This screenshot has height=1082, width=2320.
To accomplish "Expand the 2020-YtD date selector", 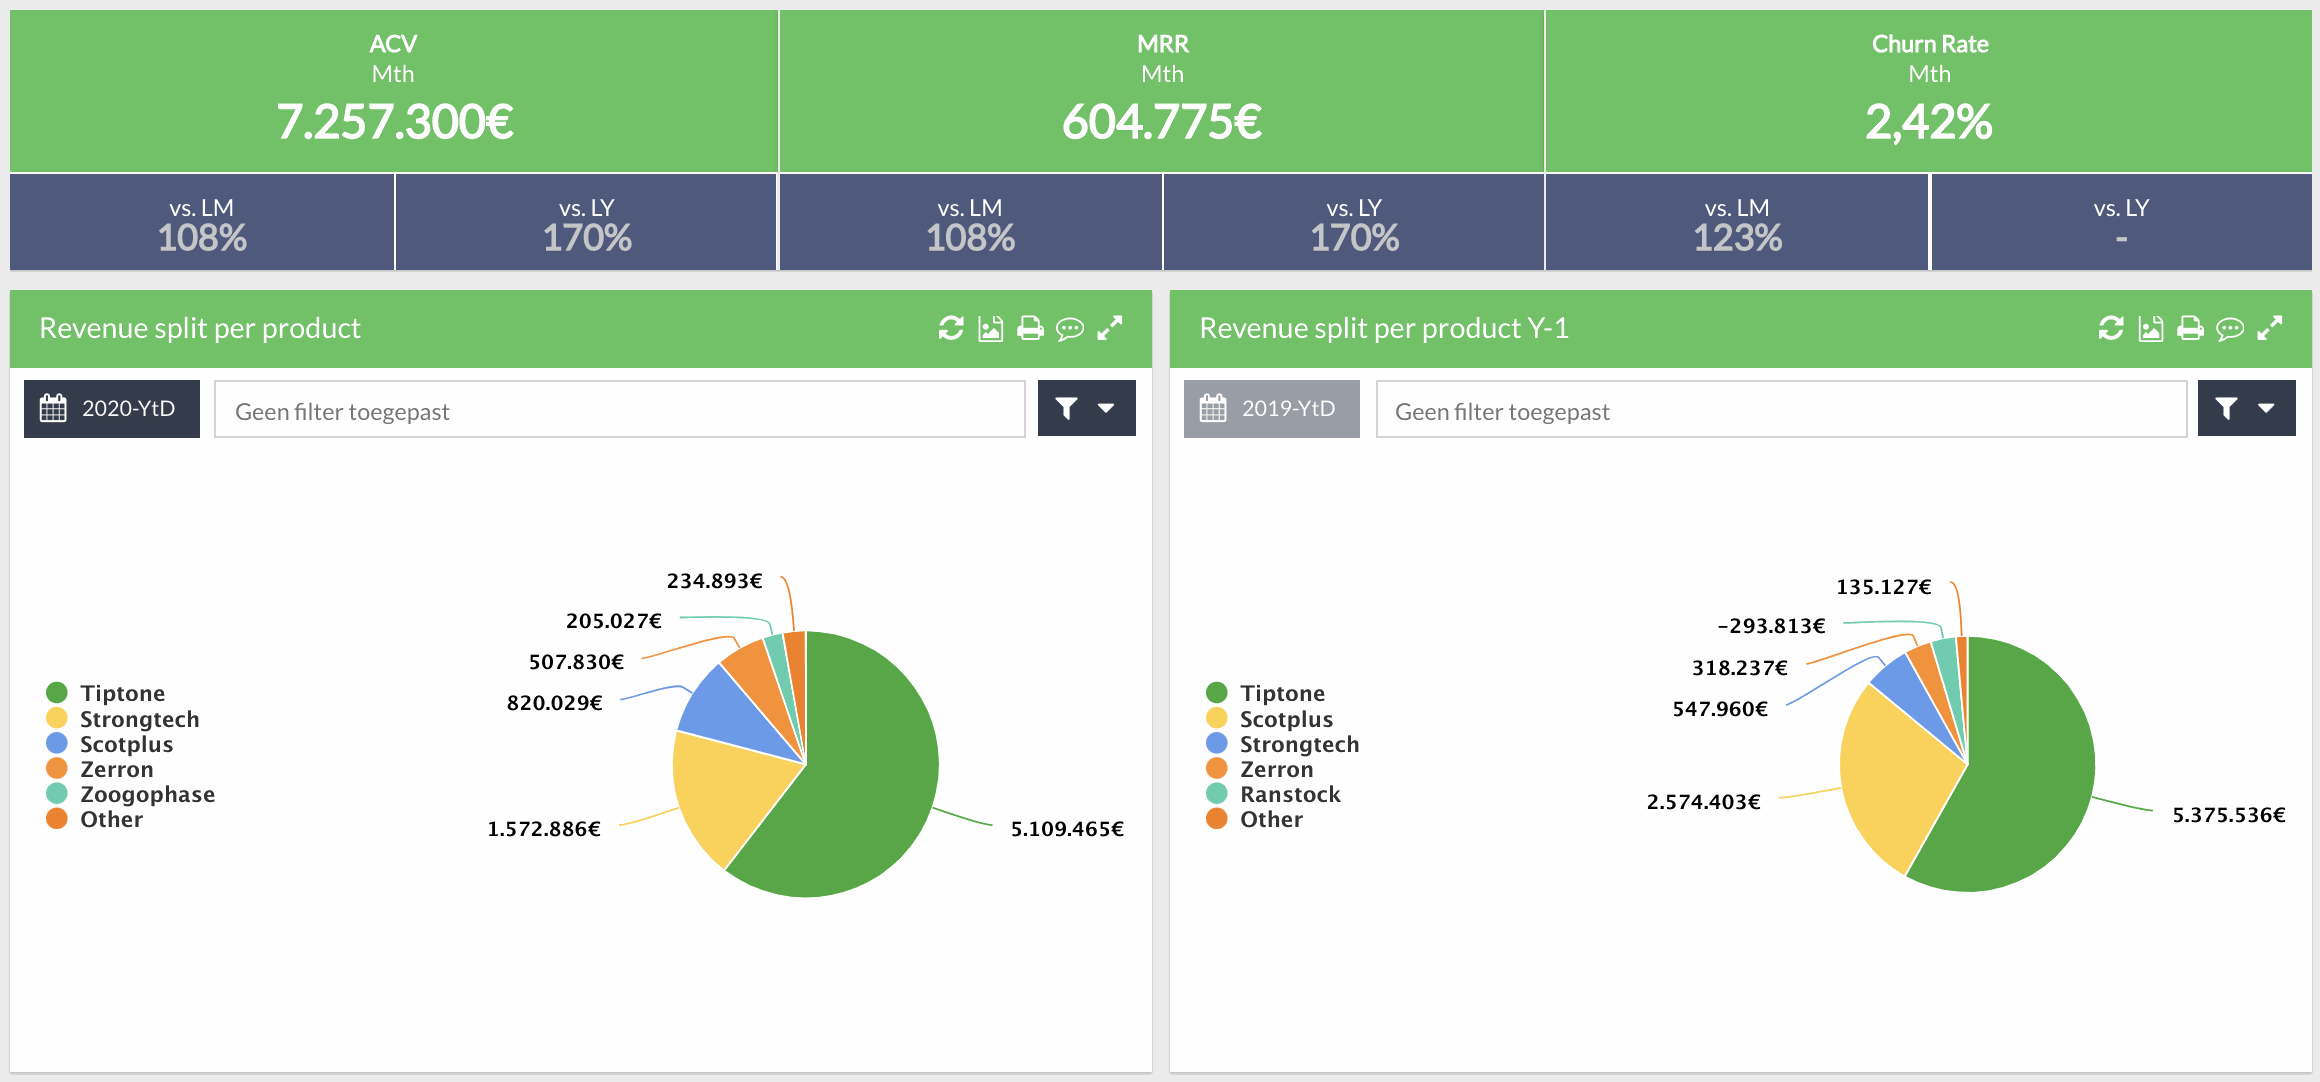I will pos(111,408).
